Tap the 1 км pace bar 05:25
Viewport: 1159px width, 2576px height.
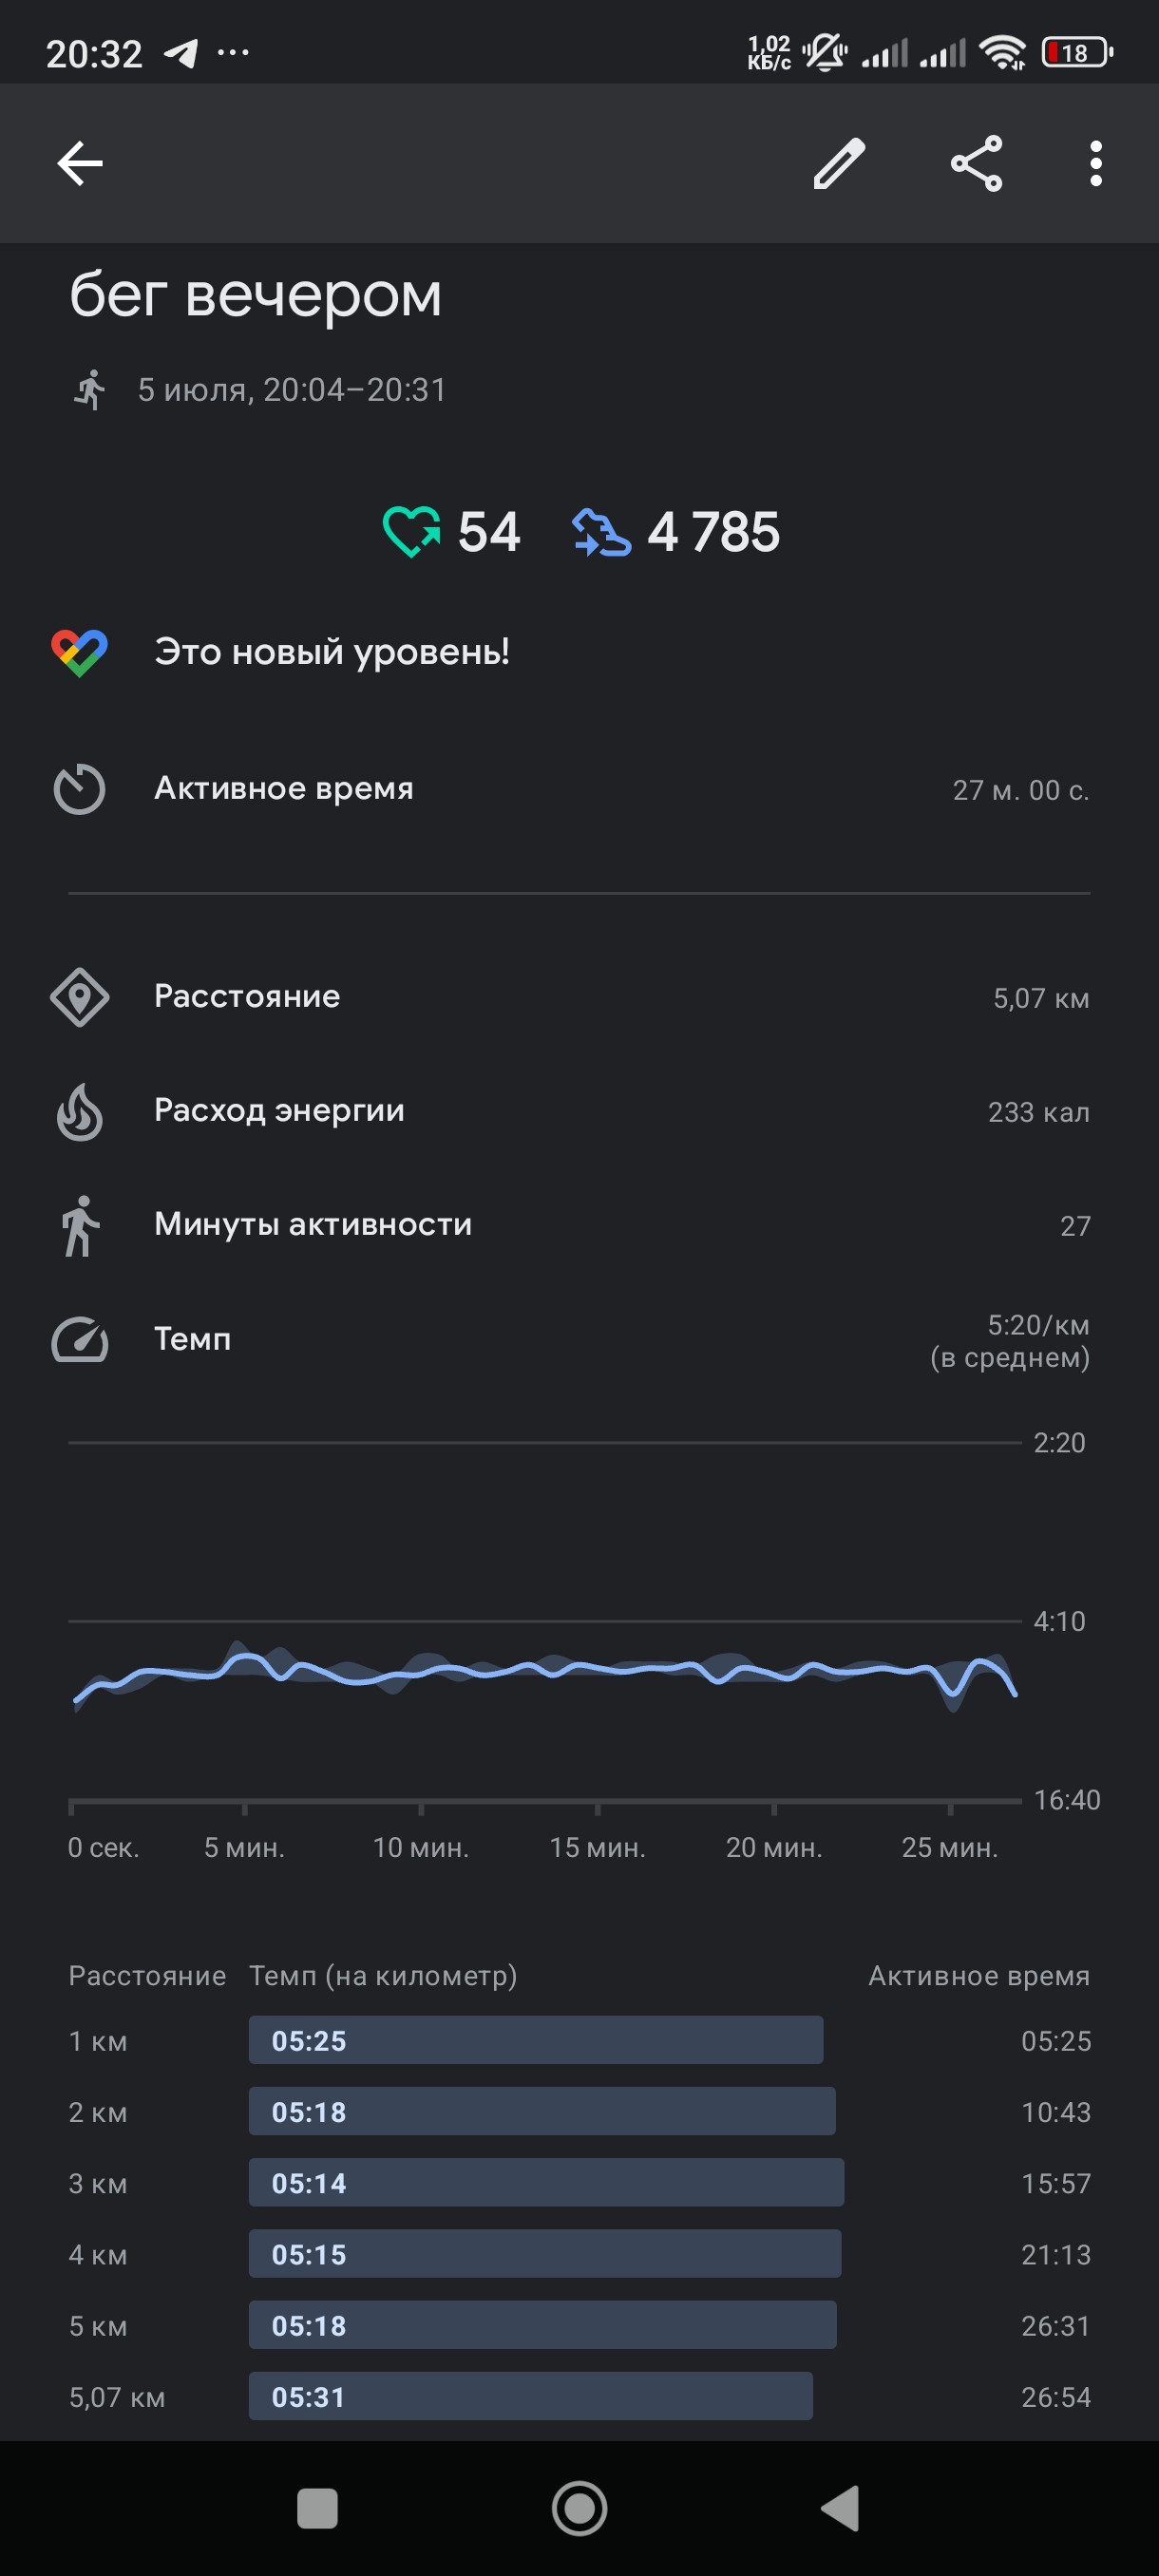pos(536,2040)
